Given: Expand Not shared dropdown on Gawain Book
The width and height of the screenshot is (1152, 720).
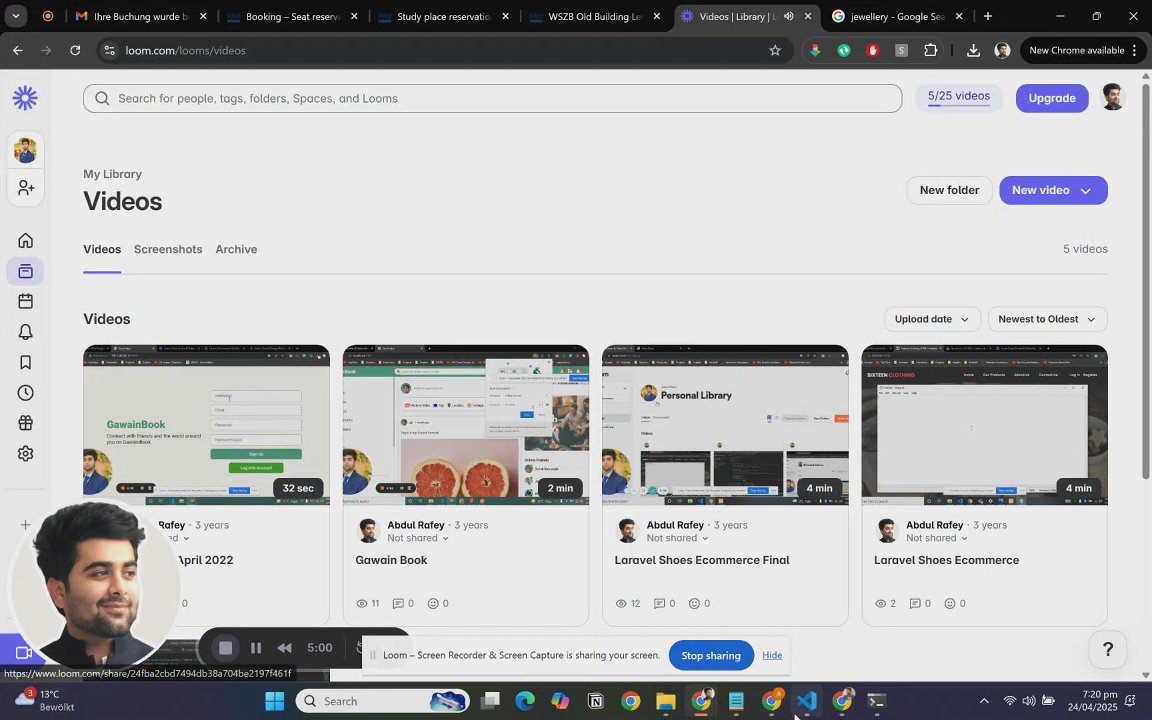Looking at the screenshot, I should coord(417,539).
